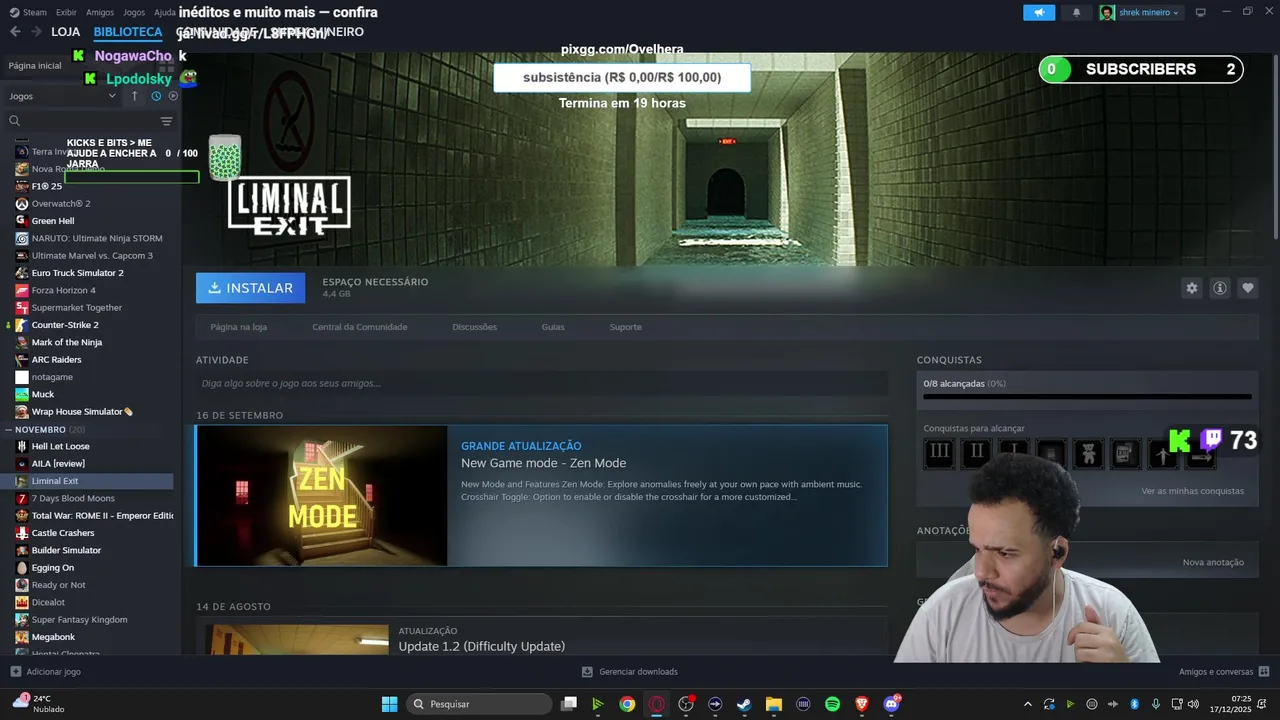Open the Exibir menu
1280x720 pixels.
pyautogui.click(x=66, y=12)
